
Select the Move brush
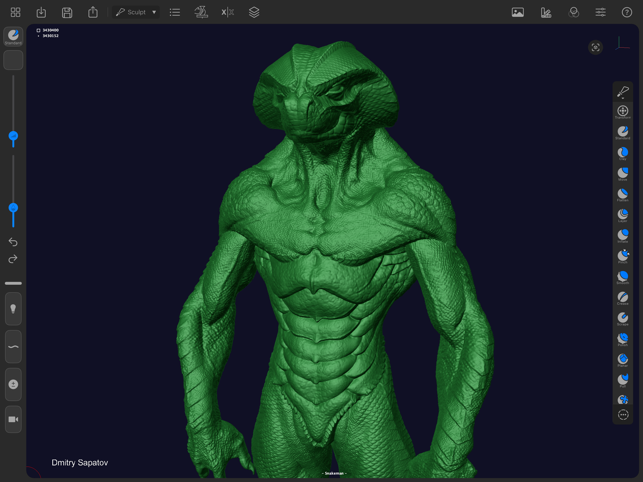point(622,174)
